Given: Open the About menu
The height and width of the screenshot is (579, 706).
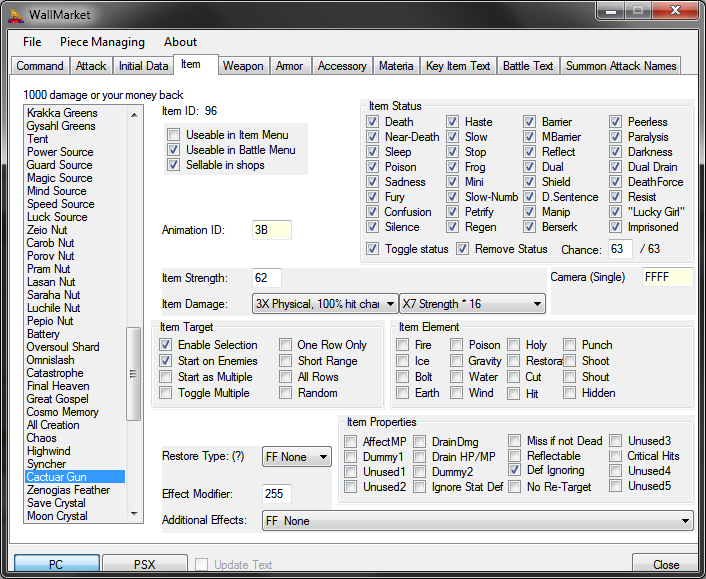Looking at the screenshot, I should (x=180, y=42).
